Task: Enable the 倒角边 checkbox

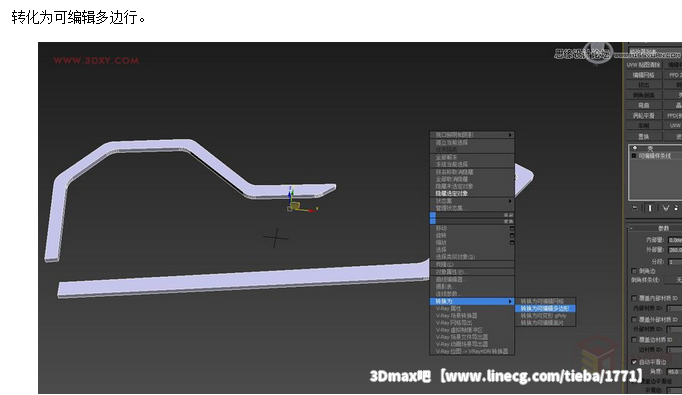Action: point(634,271)
